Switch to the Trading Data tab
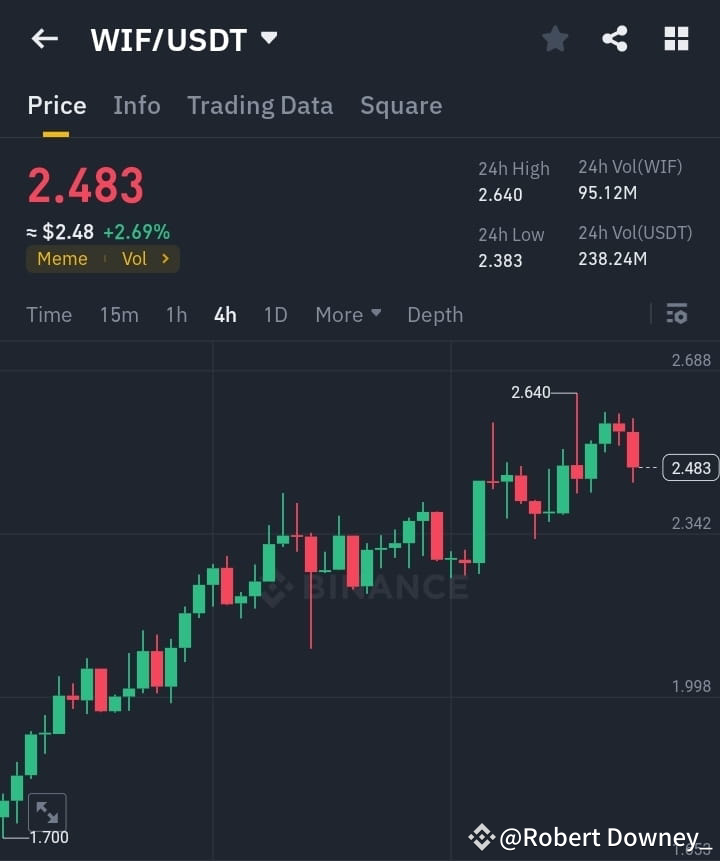This screenshot has width=720, height=861. point(260,105)
